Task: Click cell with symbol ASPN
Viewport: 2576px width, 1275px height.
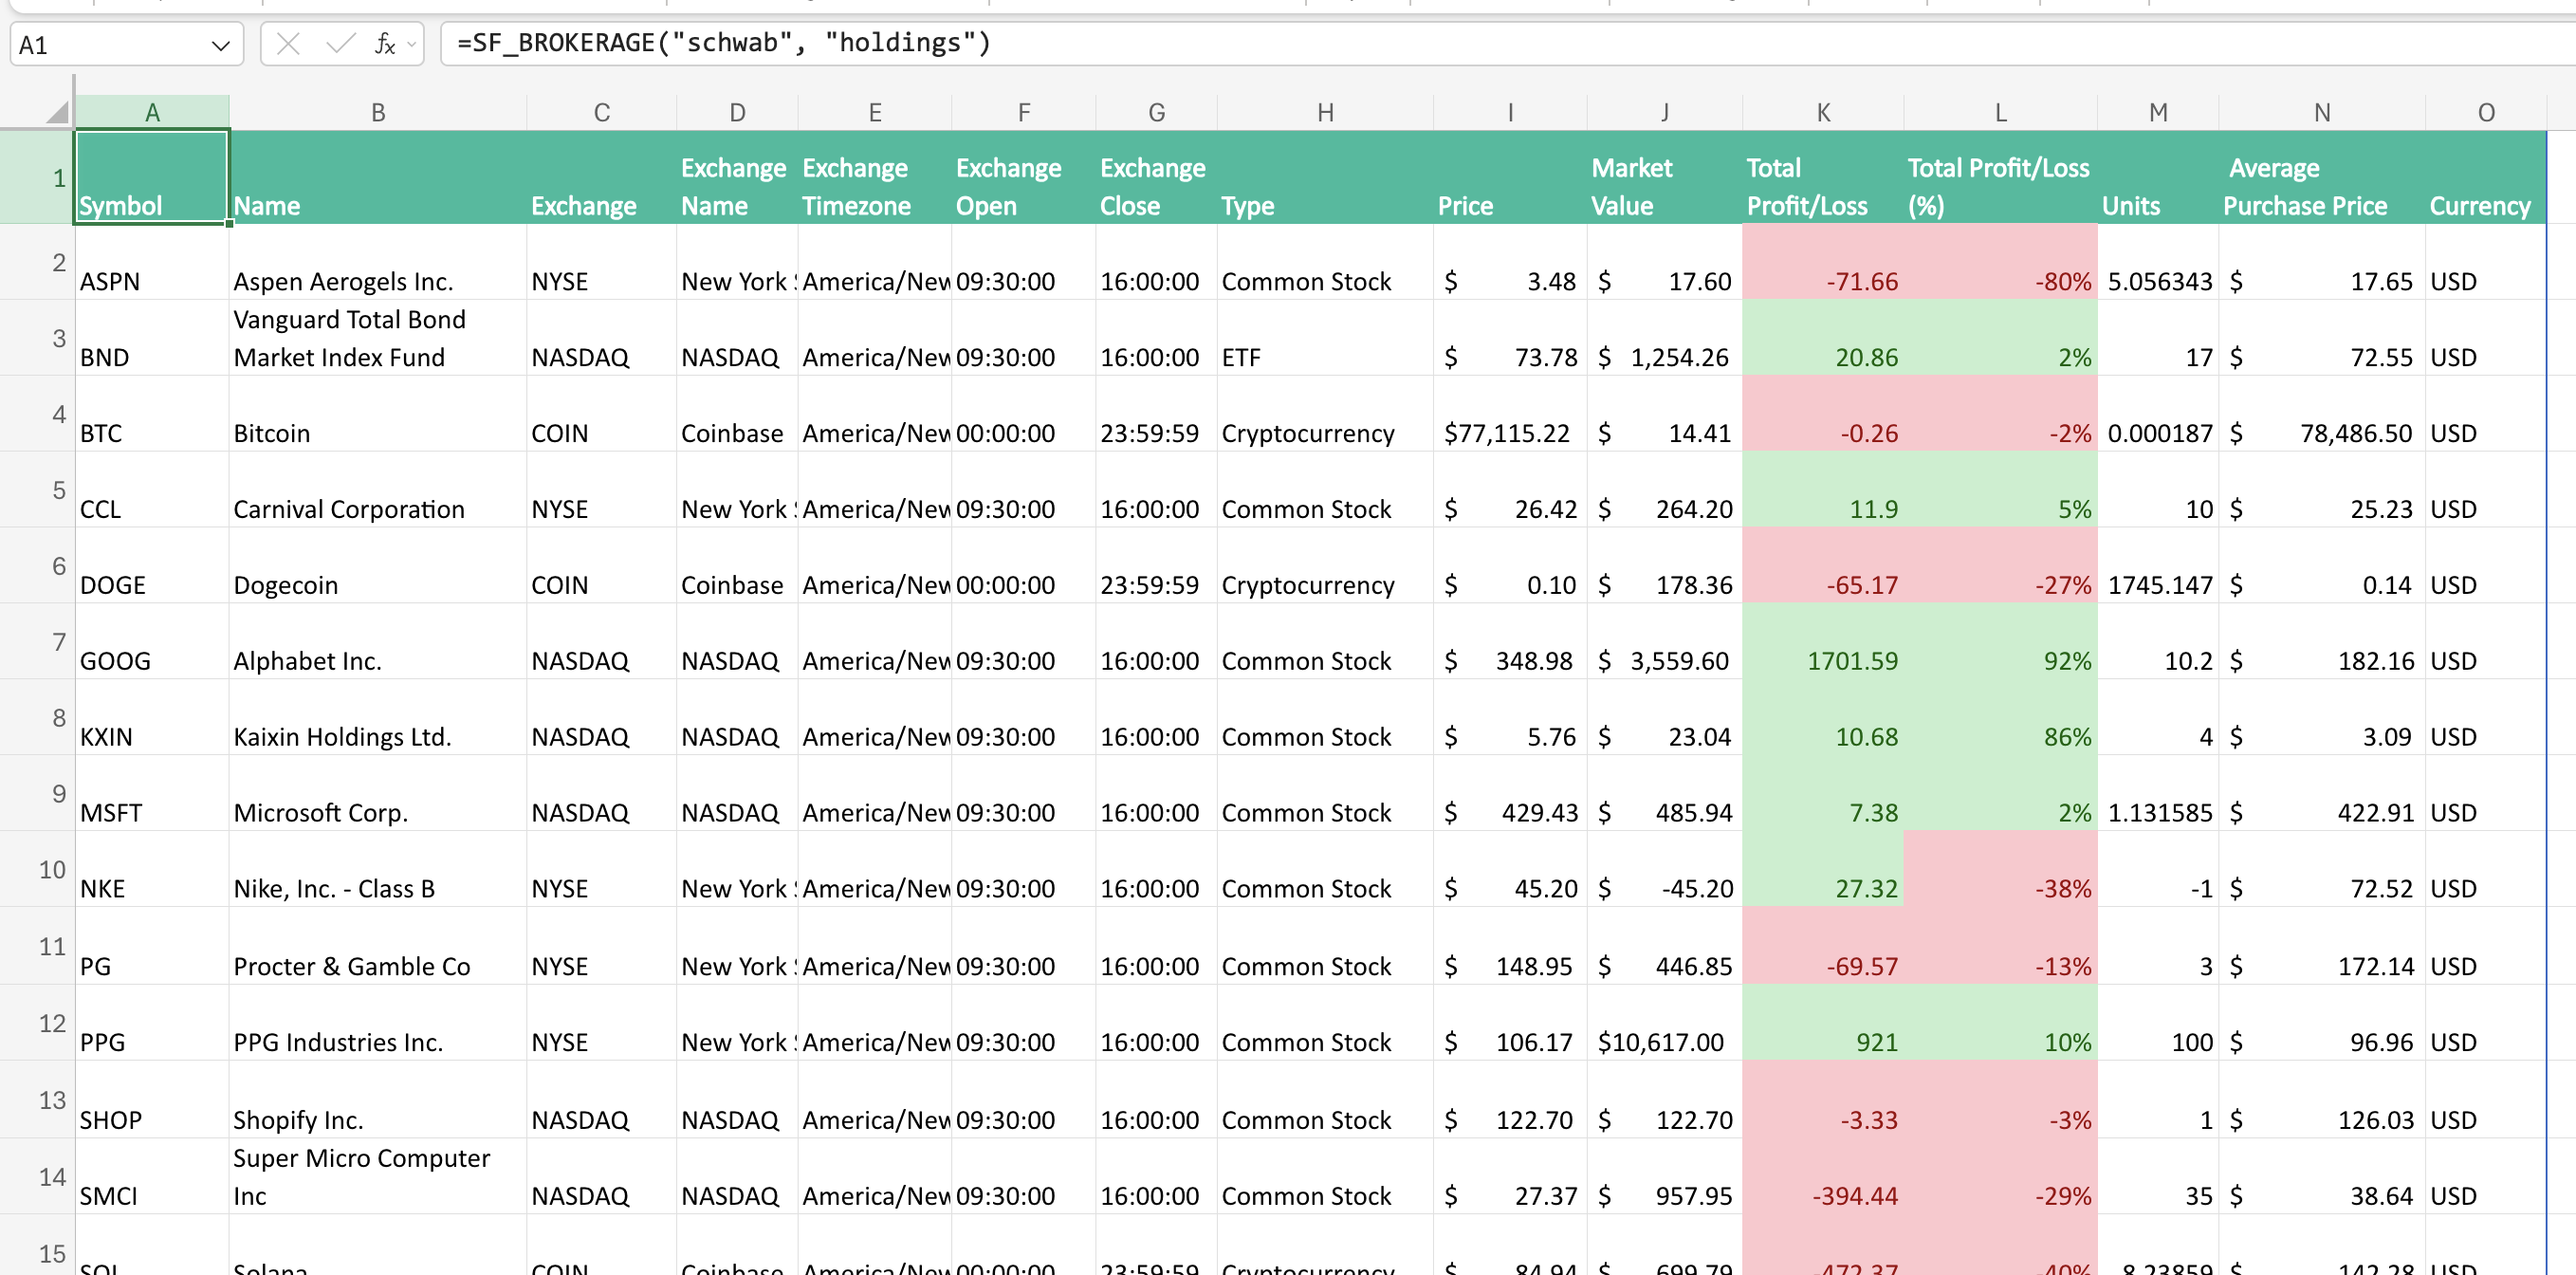Action: tap(152, 262)
